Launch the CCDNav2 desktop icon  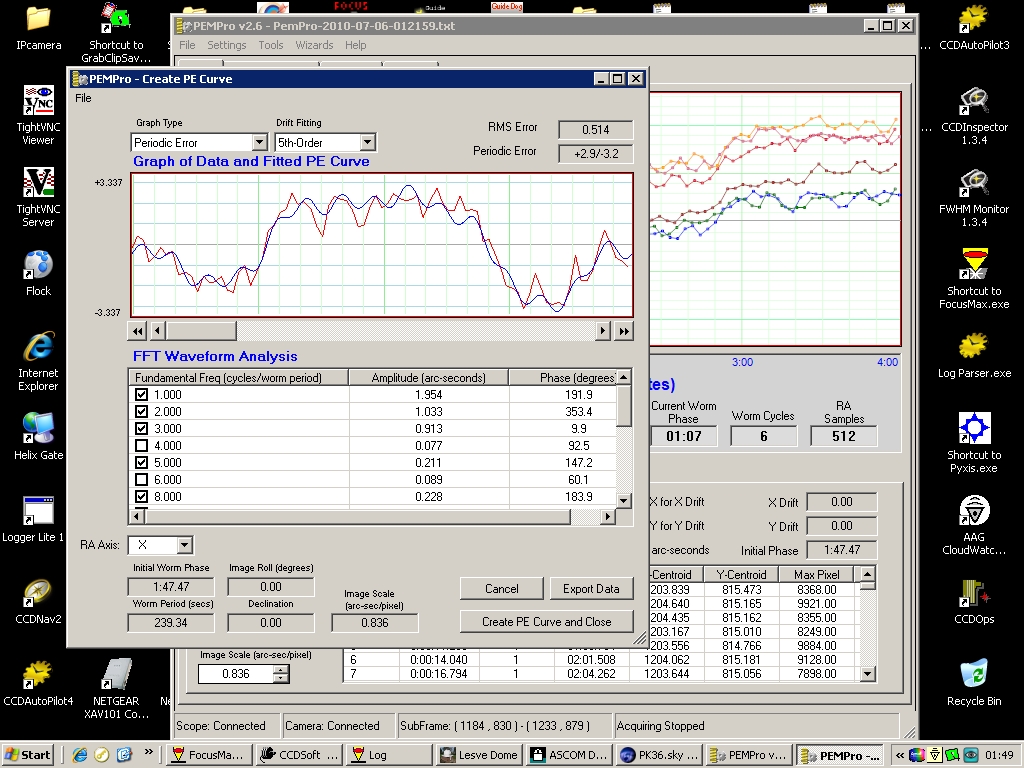[x=38, y=593]
